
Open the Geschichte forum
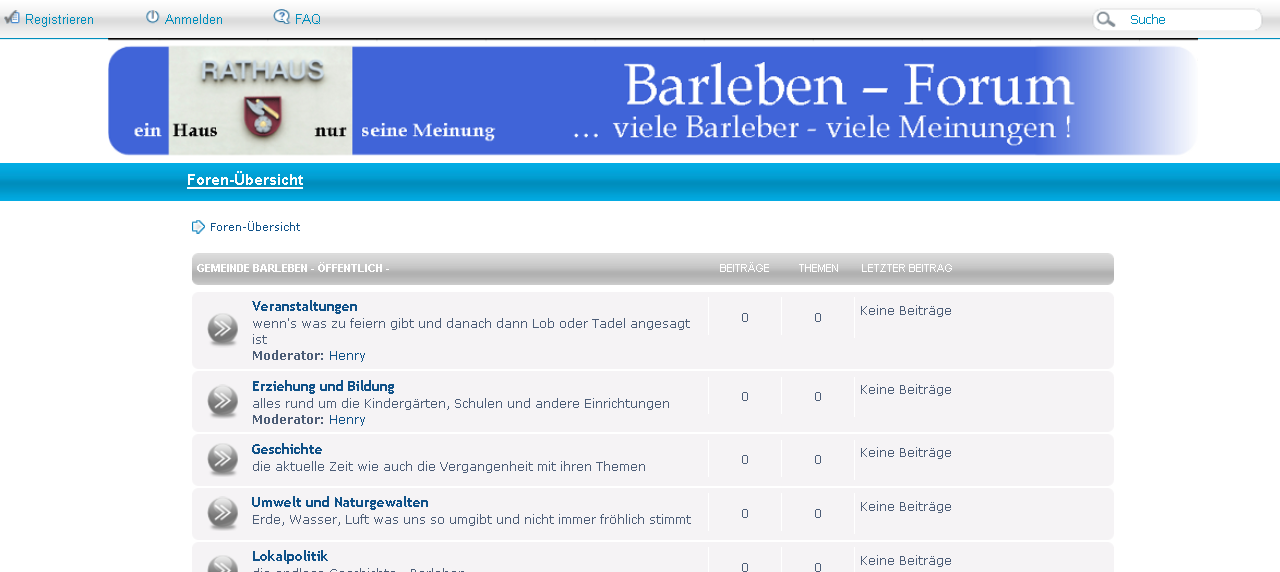click(286, 449)
